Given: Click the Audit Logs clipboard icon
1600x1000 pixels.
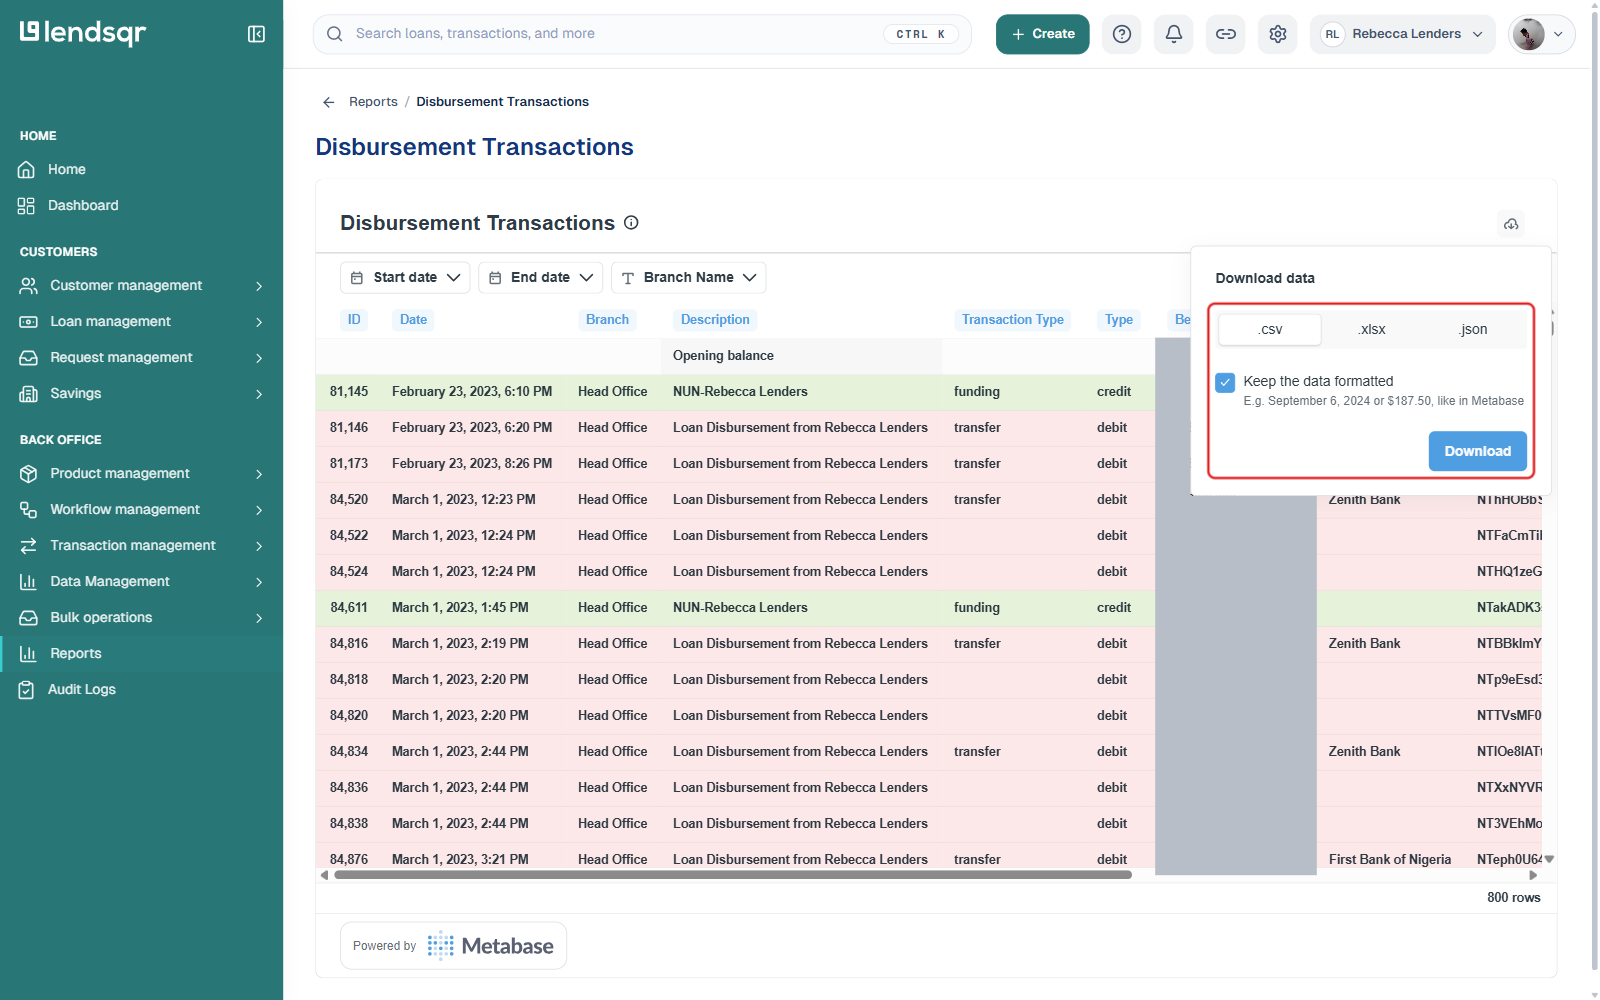Looking at the screenshot, I should pos(27,690).
